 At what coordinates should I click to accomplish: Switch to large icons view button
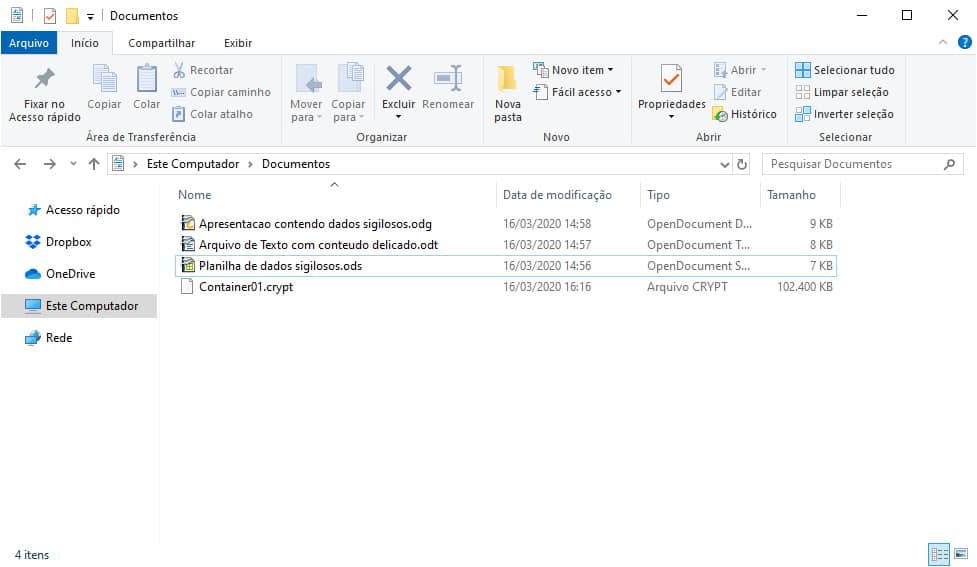point(961,554)
